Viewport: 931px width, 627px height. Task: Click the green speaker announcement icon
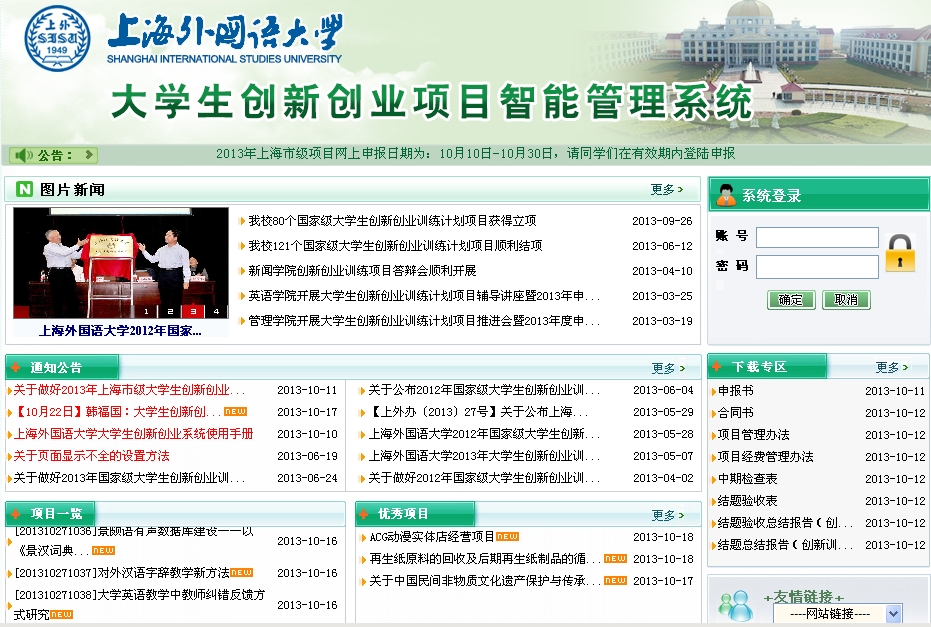point(23,155)
